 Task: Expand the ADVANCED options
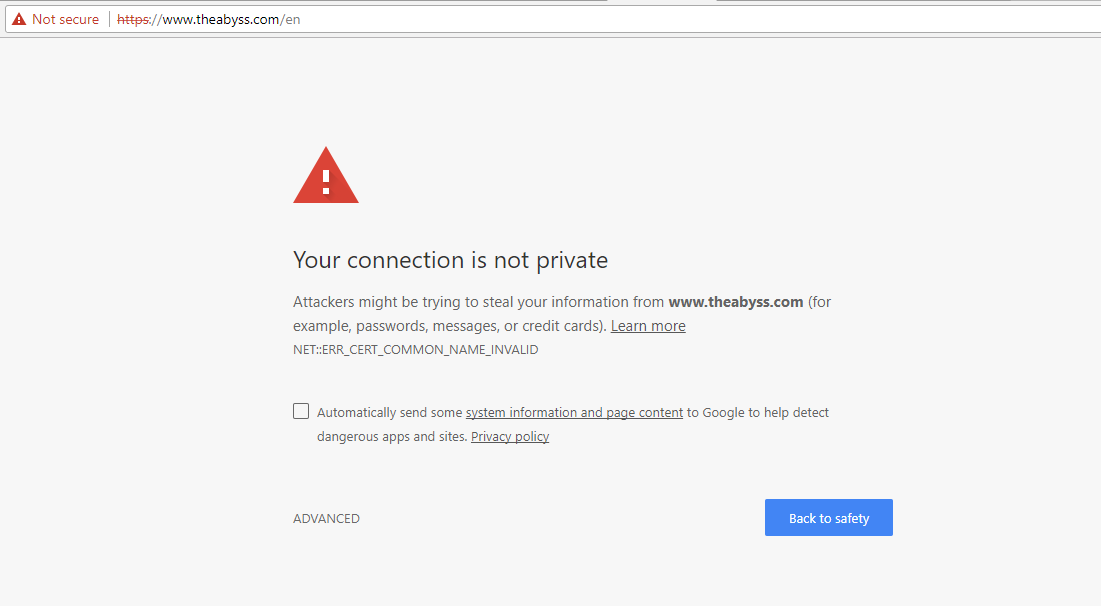pos(327,518)
